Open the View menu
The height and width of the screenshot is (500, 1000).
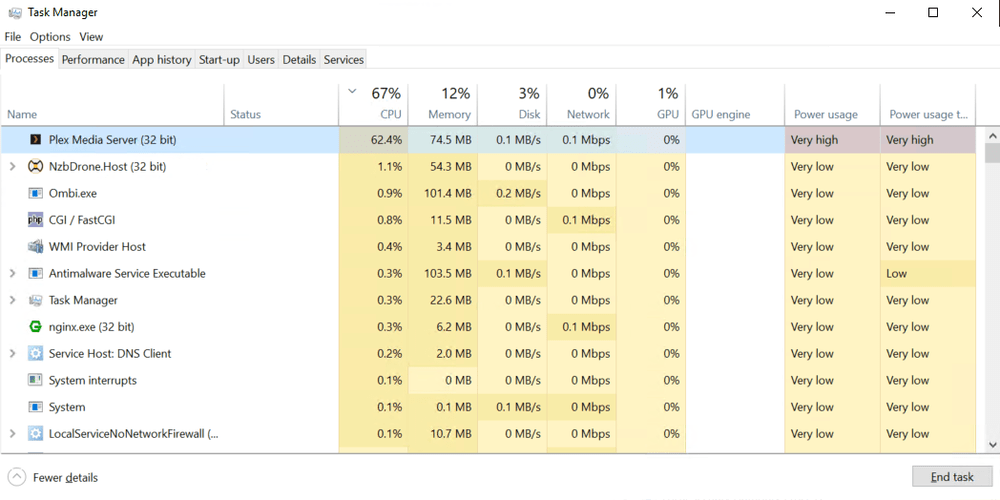pos(91,37)
